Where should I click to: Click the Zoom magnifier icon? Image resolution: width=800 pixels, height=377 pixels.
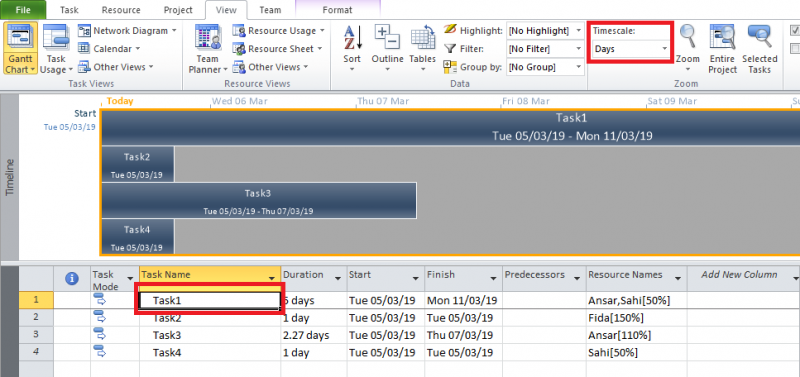pos(687,37)
